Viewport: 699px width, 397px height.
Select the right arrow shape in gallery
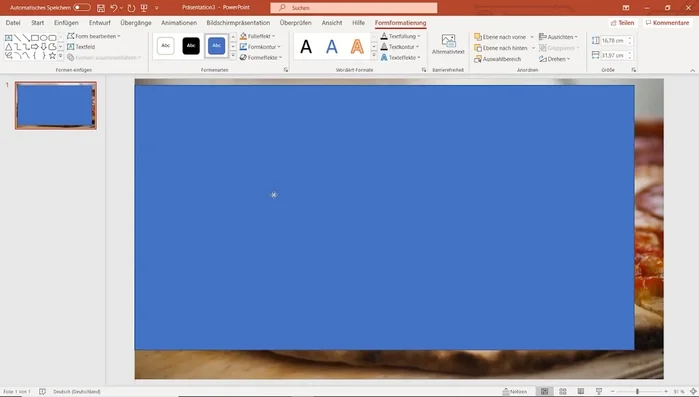[35, 47]
